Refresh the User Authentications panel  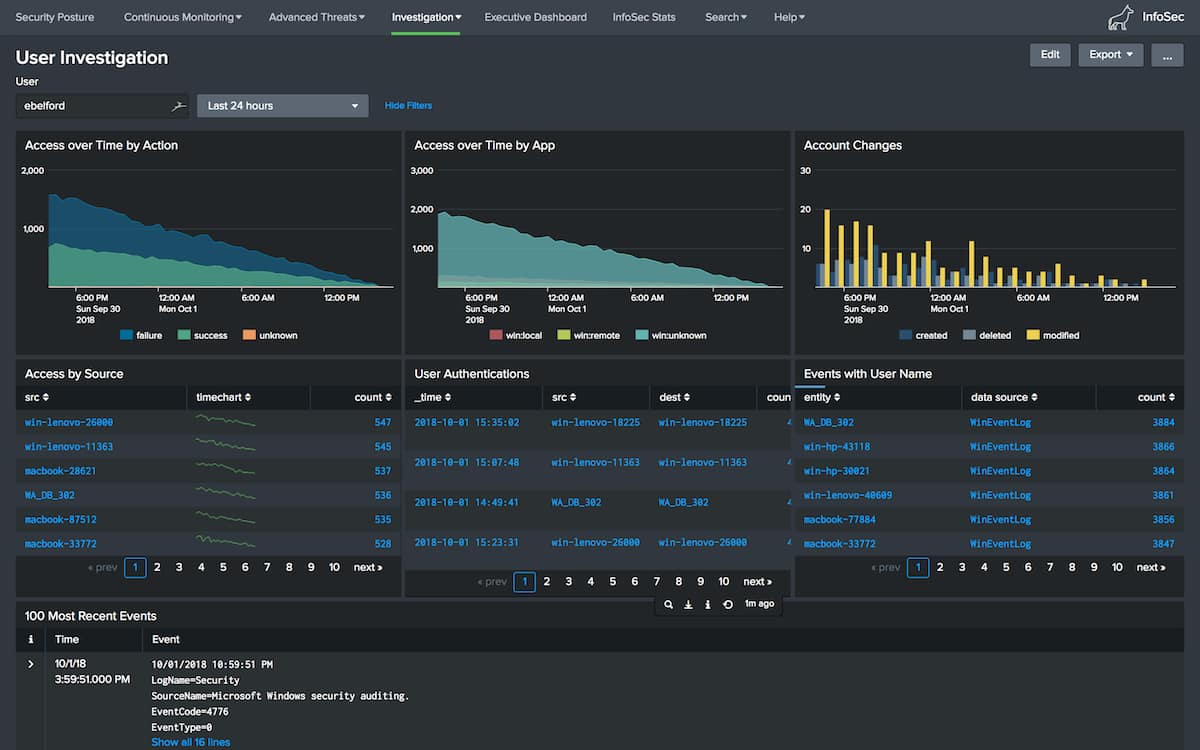click(727, 604)
